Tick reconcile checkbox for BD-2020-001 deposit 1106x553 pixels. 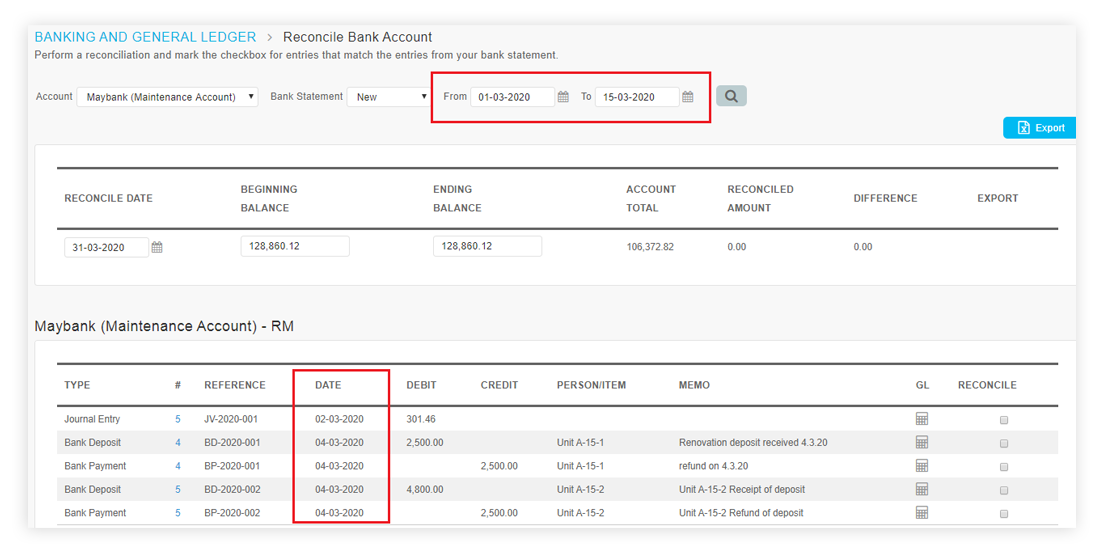pyautogui.click(x=1004, y=444)
